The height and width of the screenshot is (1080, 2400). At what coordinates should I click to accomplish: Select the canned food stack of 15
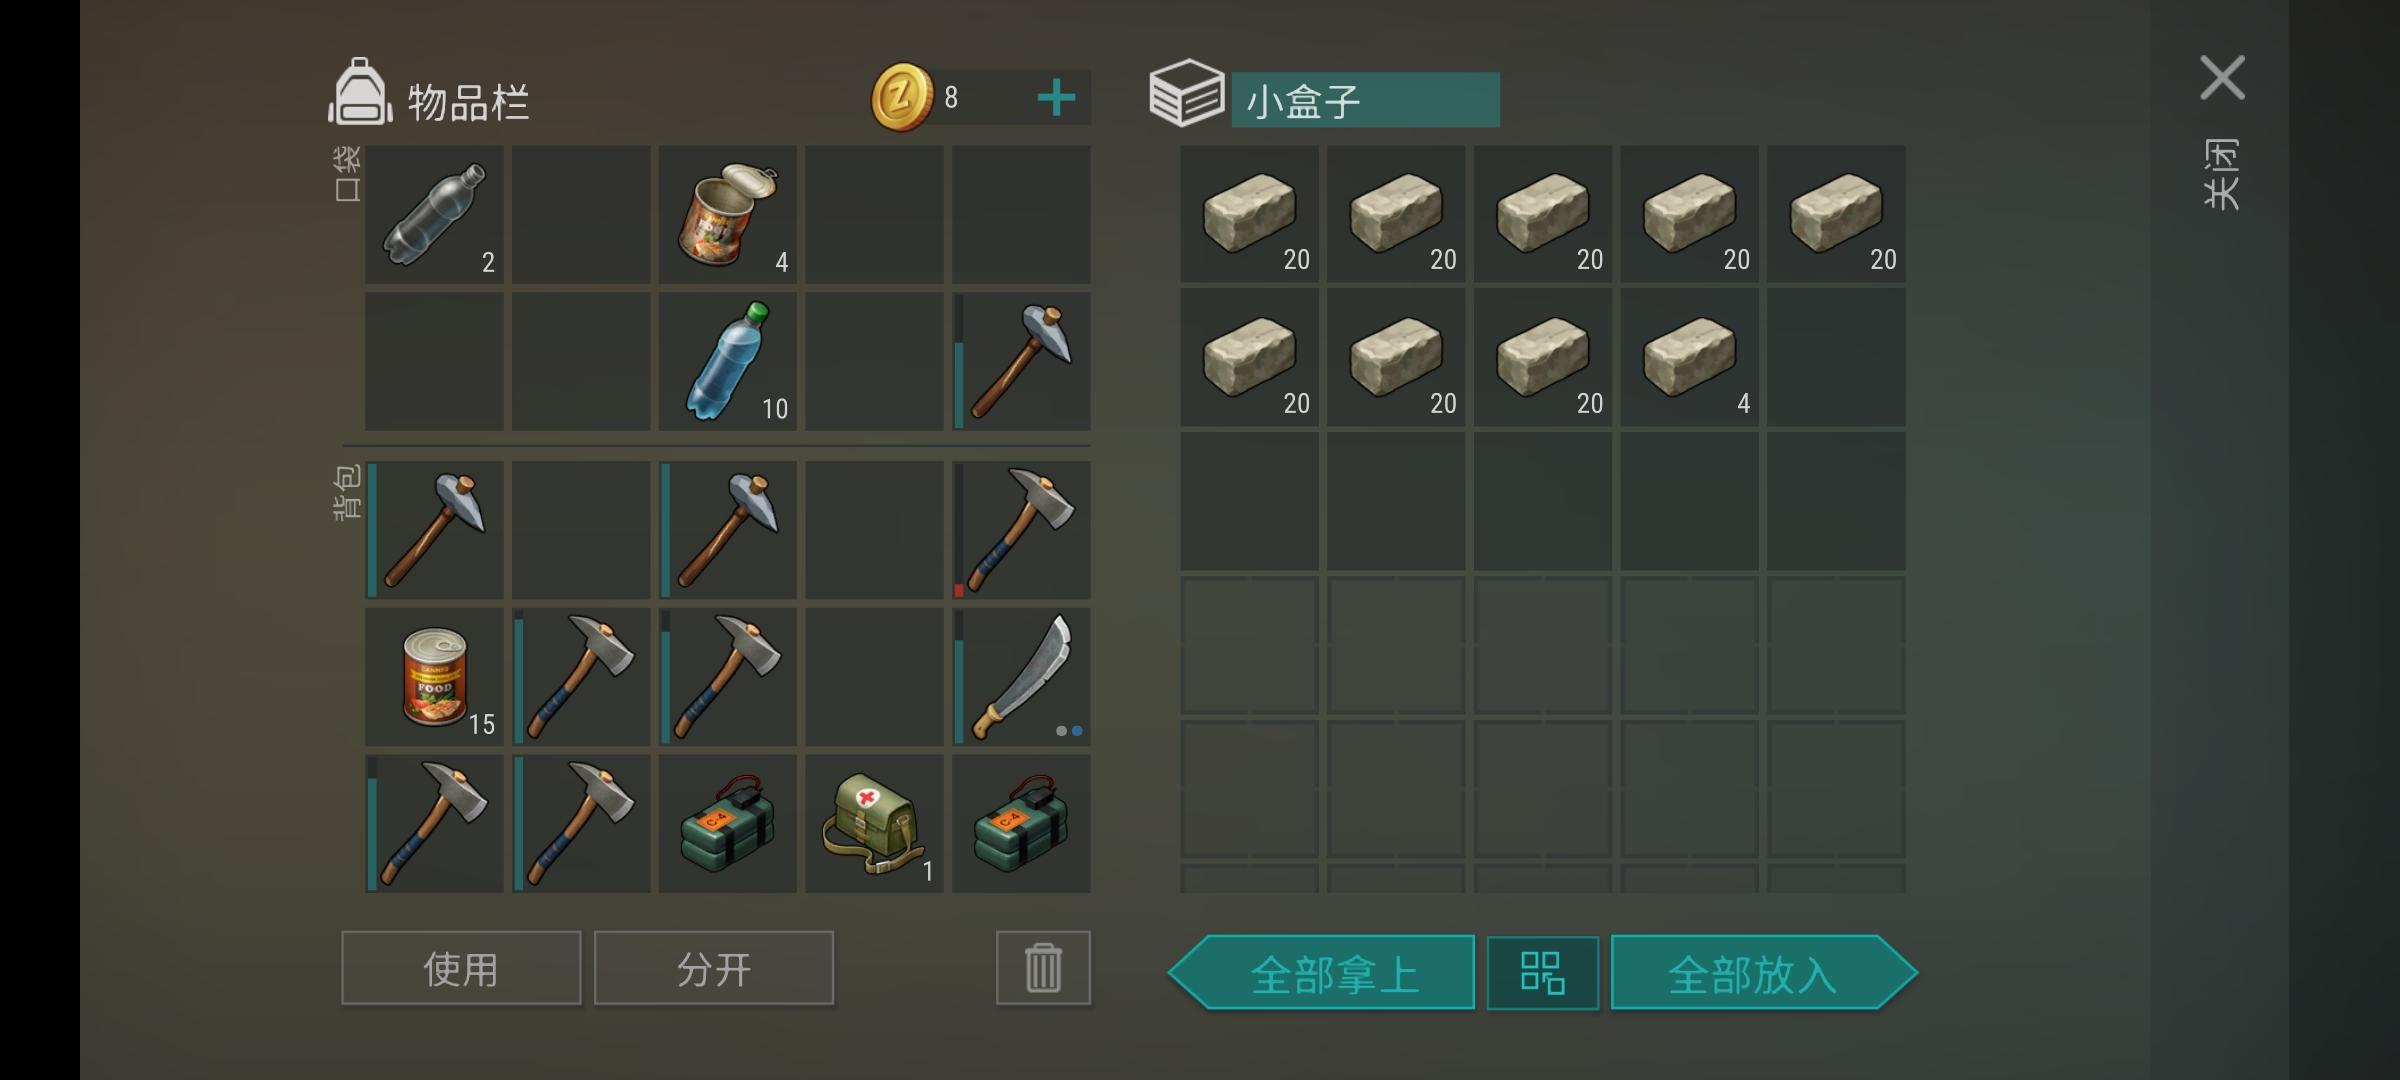(434, 677)
